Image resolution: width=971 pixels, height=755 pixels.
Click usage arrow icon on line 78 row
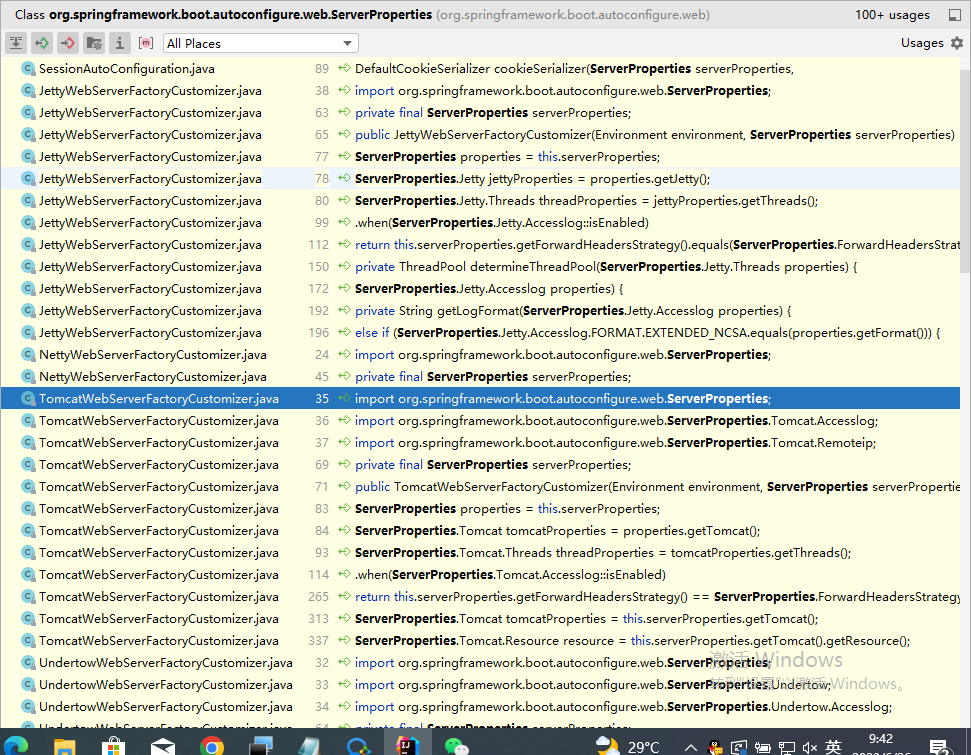344,178
